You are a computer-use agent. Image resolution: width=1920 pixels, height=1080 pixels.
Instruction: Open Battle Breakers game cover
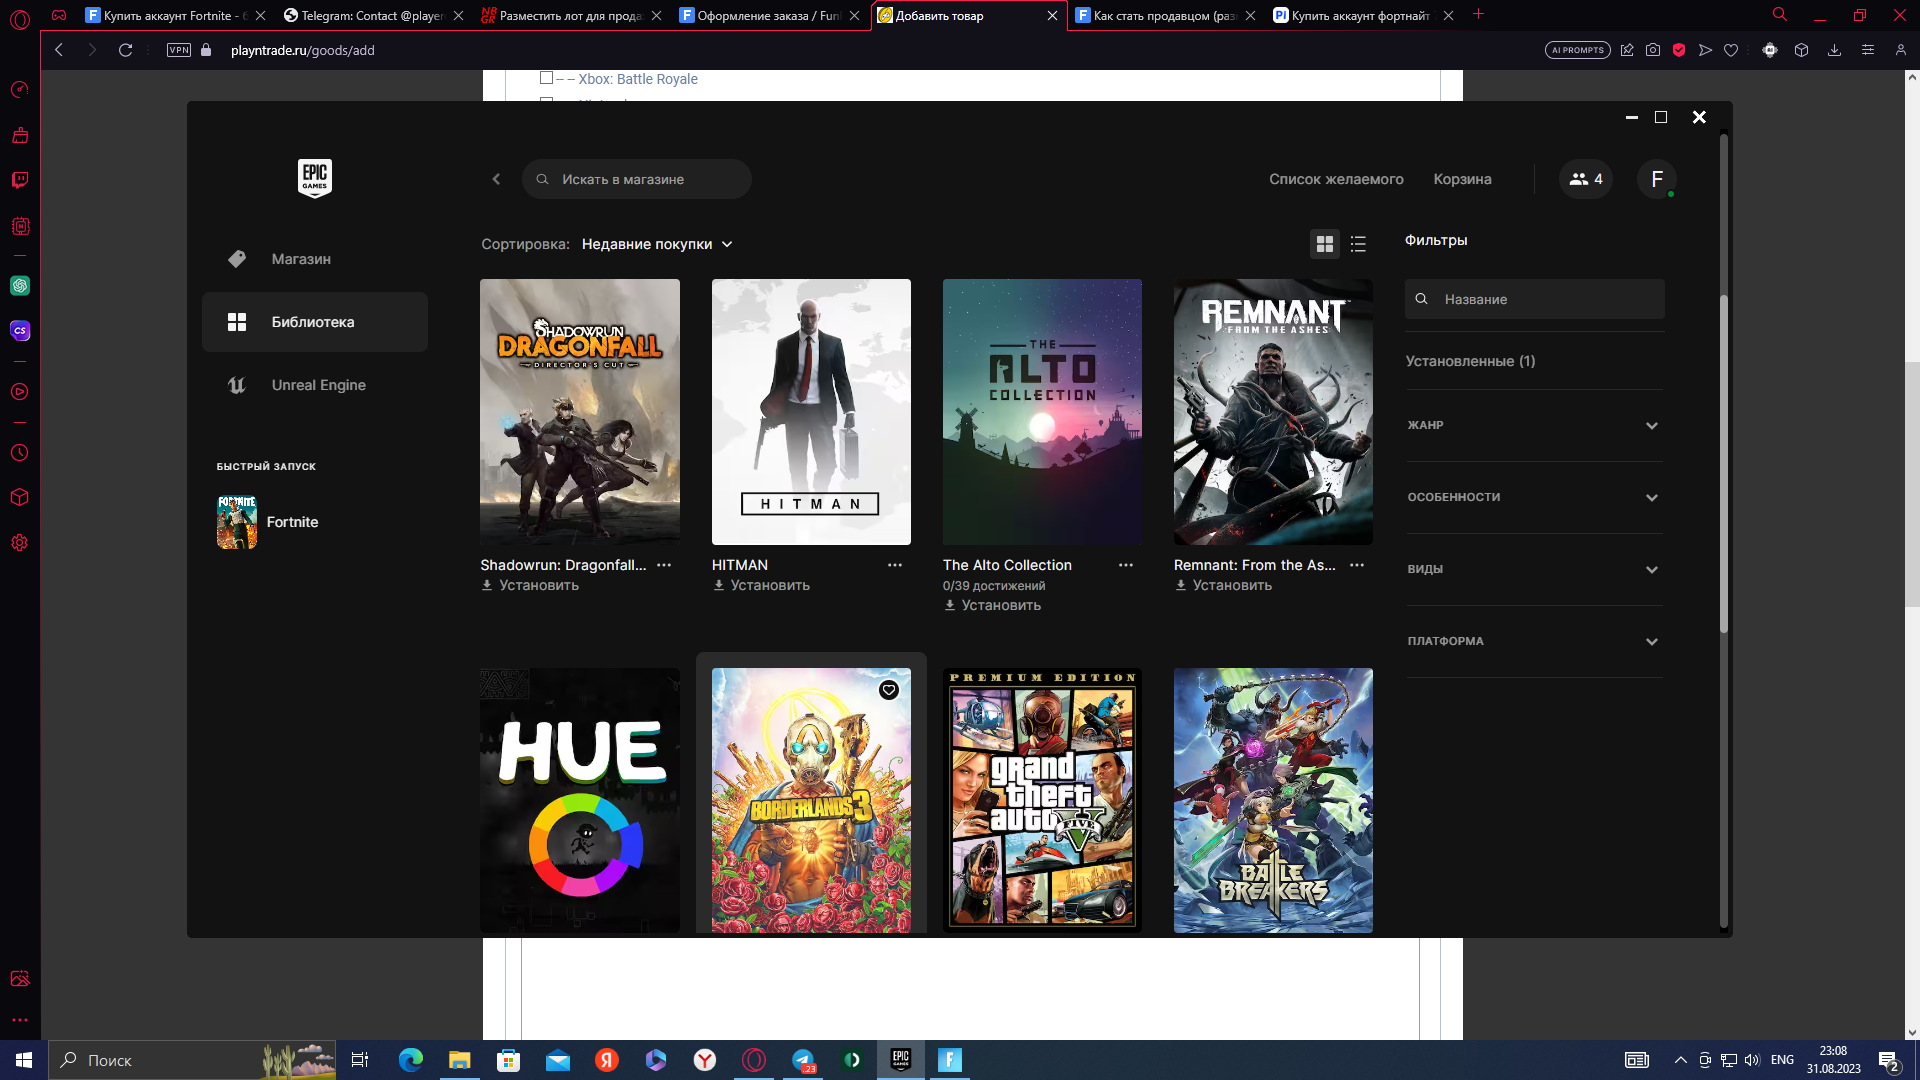(x=1273, y=800)
